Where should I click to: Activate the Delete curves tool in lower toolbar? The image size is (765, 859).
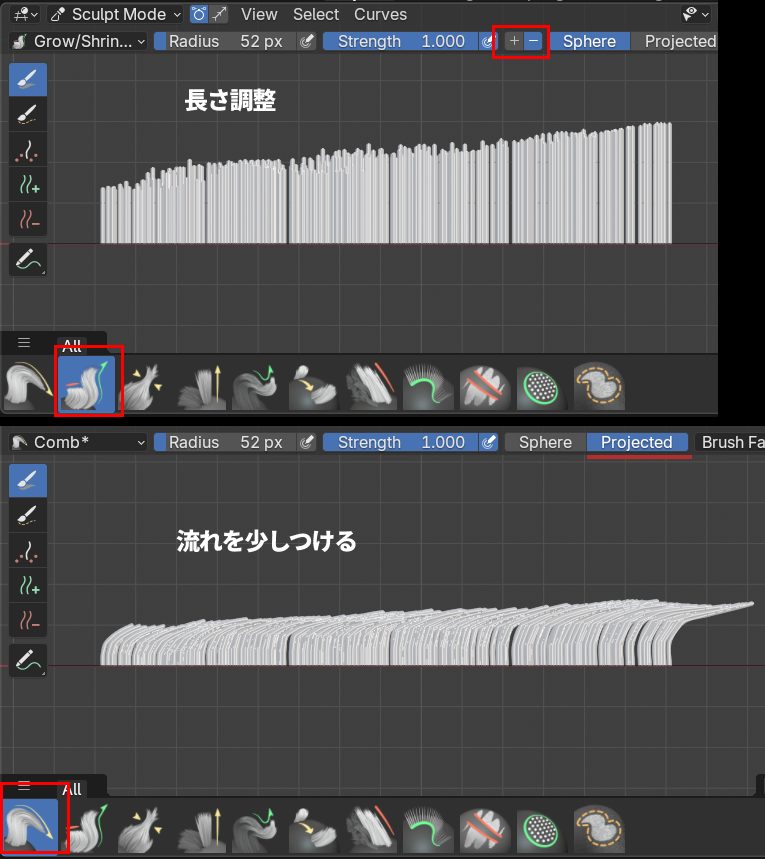click(x=27, y=620)
